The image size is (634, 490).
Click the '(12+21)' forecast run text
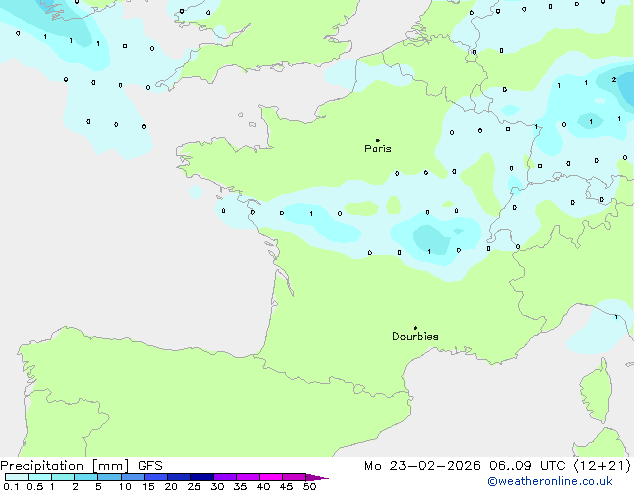point(602,466)
